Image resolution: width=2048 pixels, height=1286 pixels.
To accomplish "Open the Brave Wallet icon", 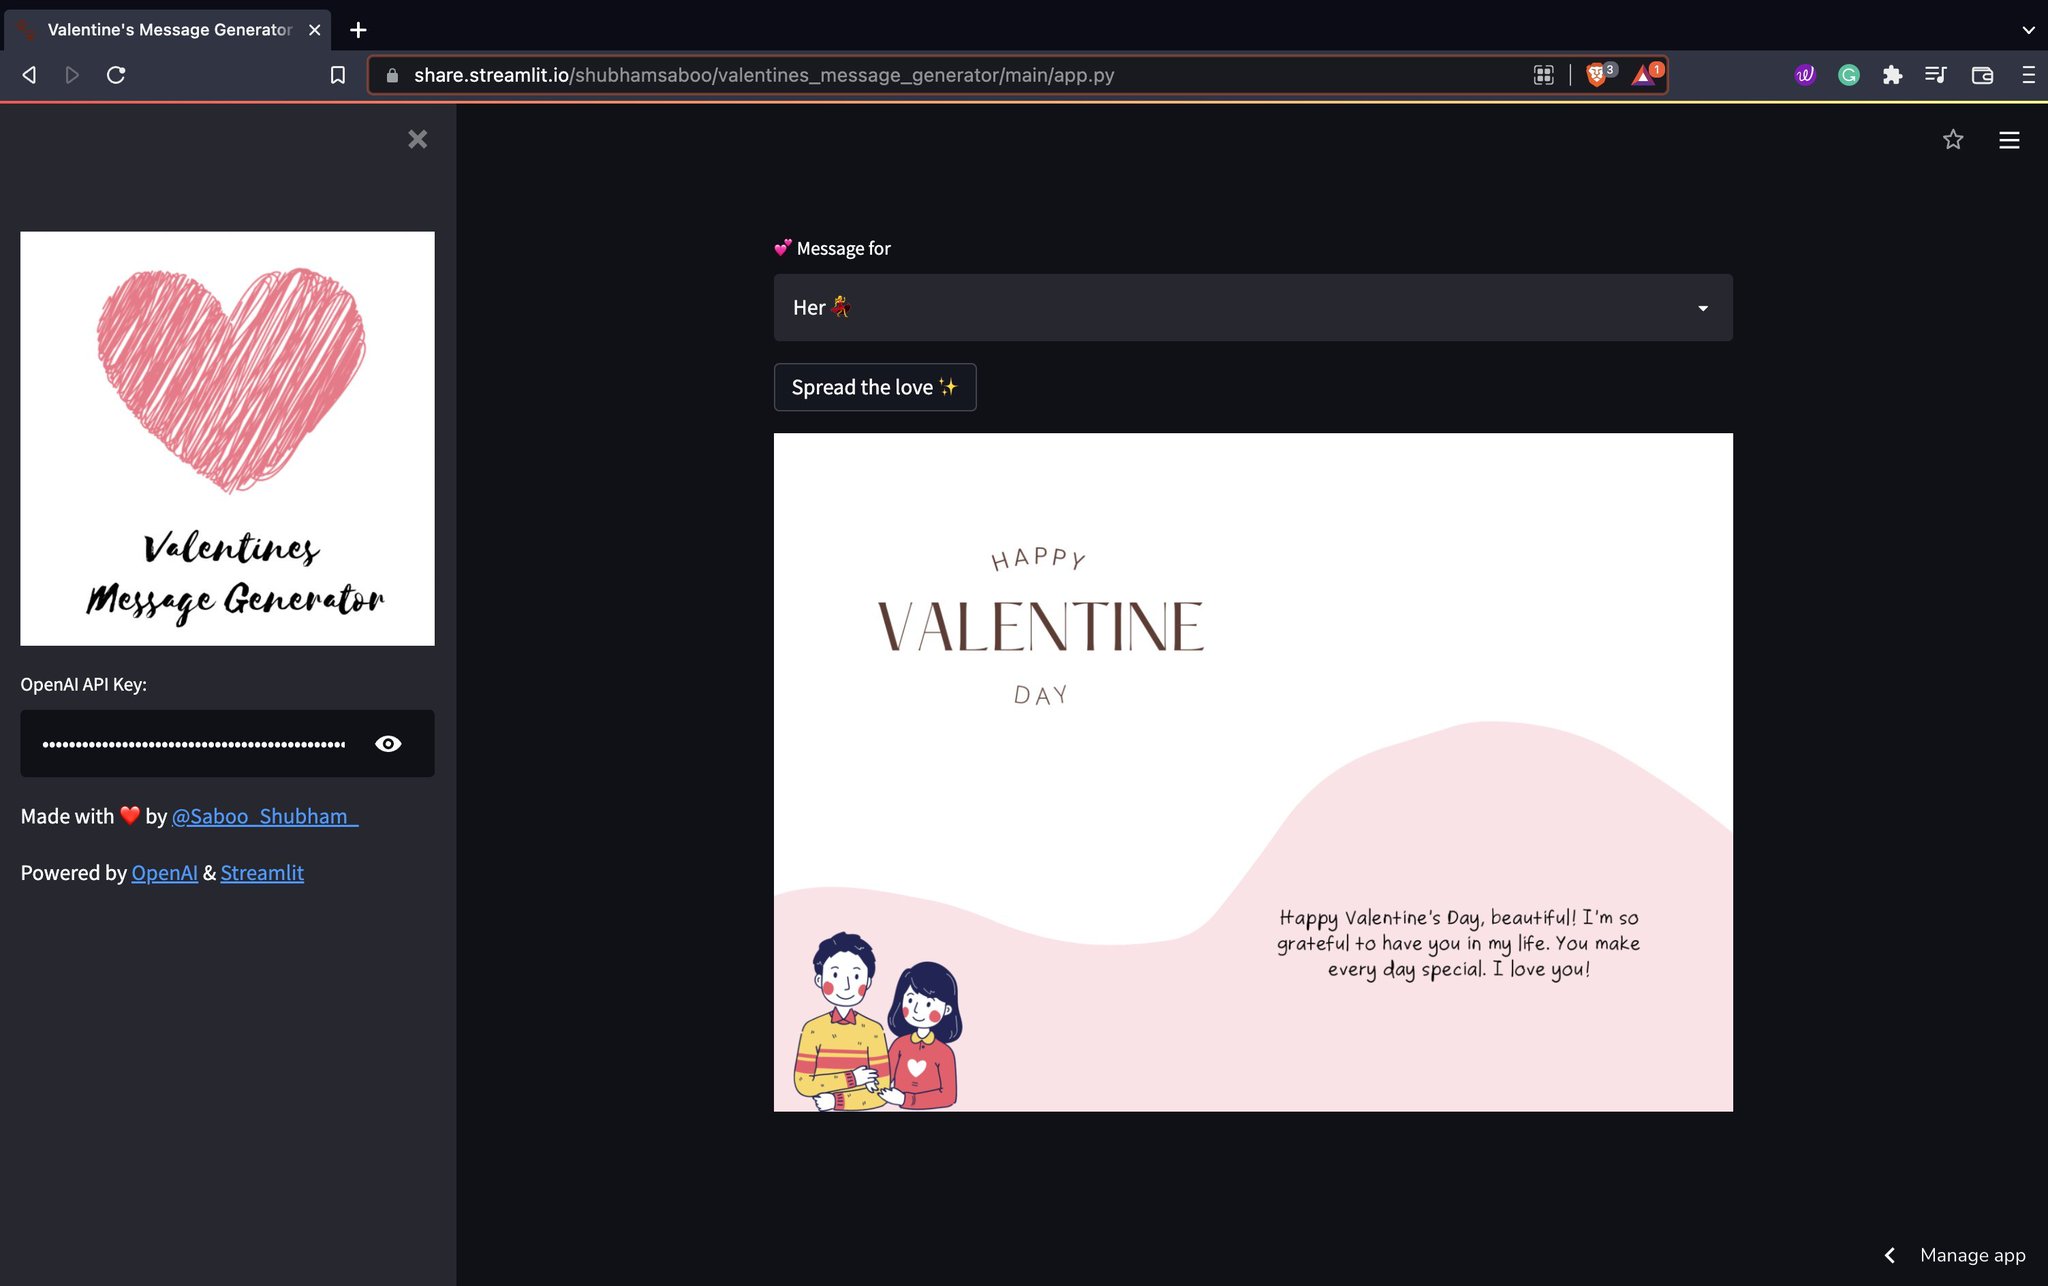I will pos(1982,75).
